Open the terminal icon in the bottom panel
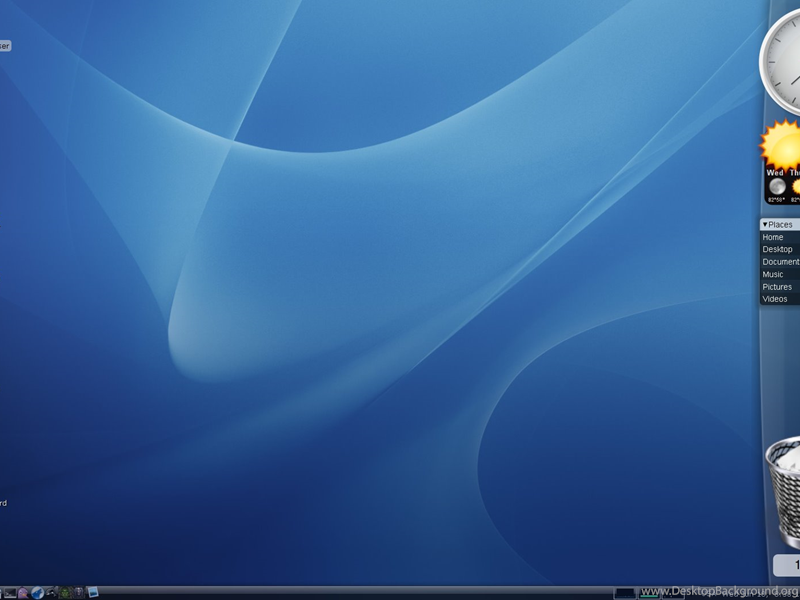This screenshot has height=600, width=800. click(10, 593)
